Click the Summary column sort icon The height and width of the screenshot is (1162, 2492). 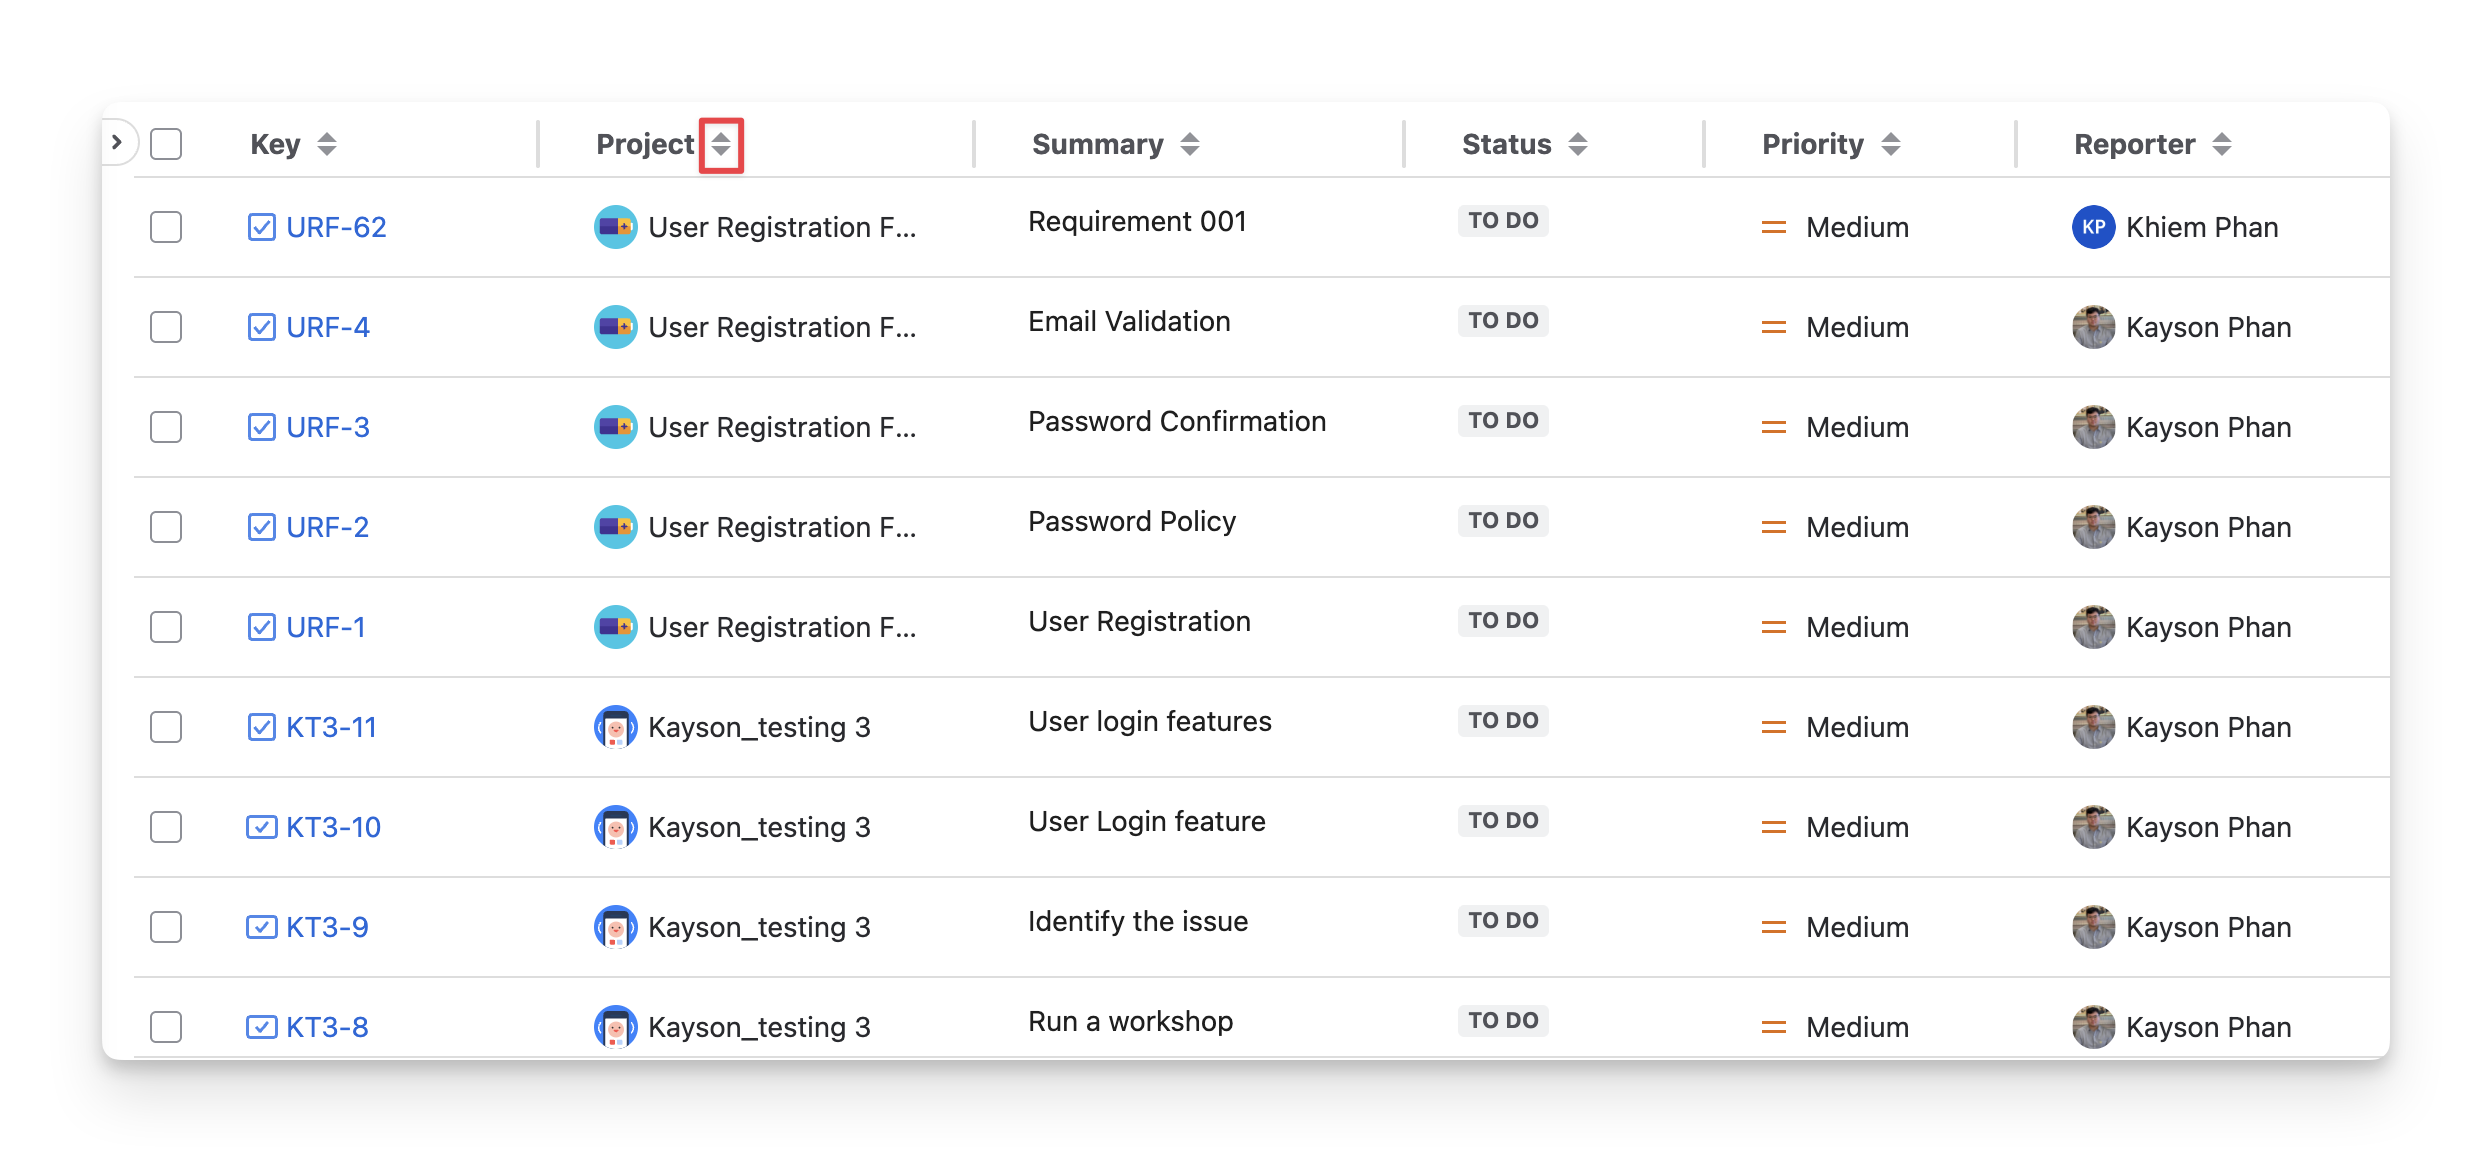(x=1189, y=145)
